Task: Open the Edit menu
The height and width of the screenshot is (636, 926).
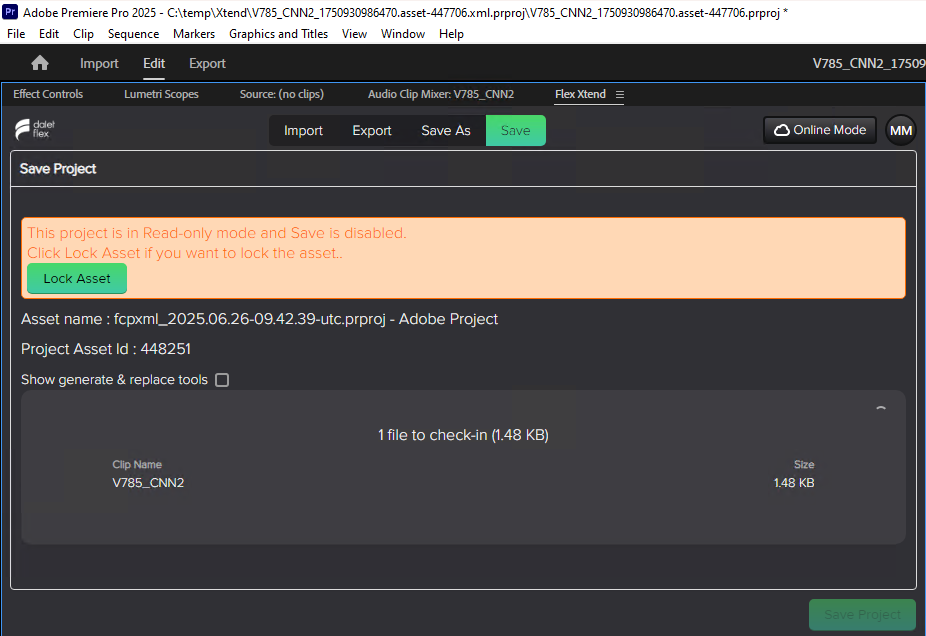Action: 48,34
